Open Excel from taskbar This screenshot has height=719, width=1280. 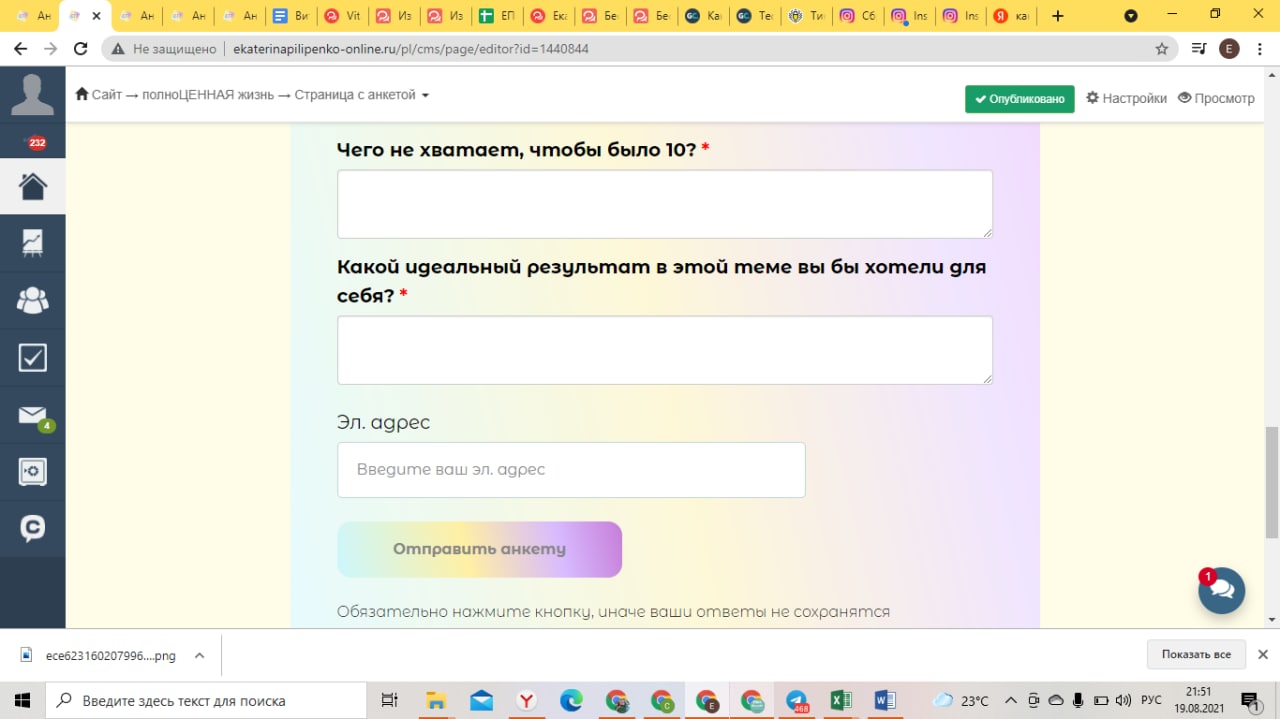click(840, 700)
